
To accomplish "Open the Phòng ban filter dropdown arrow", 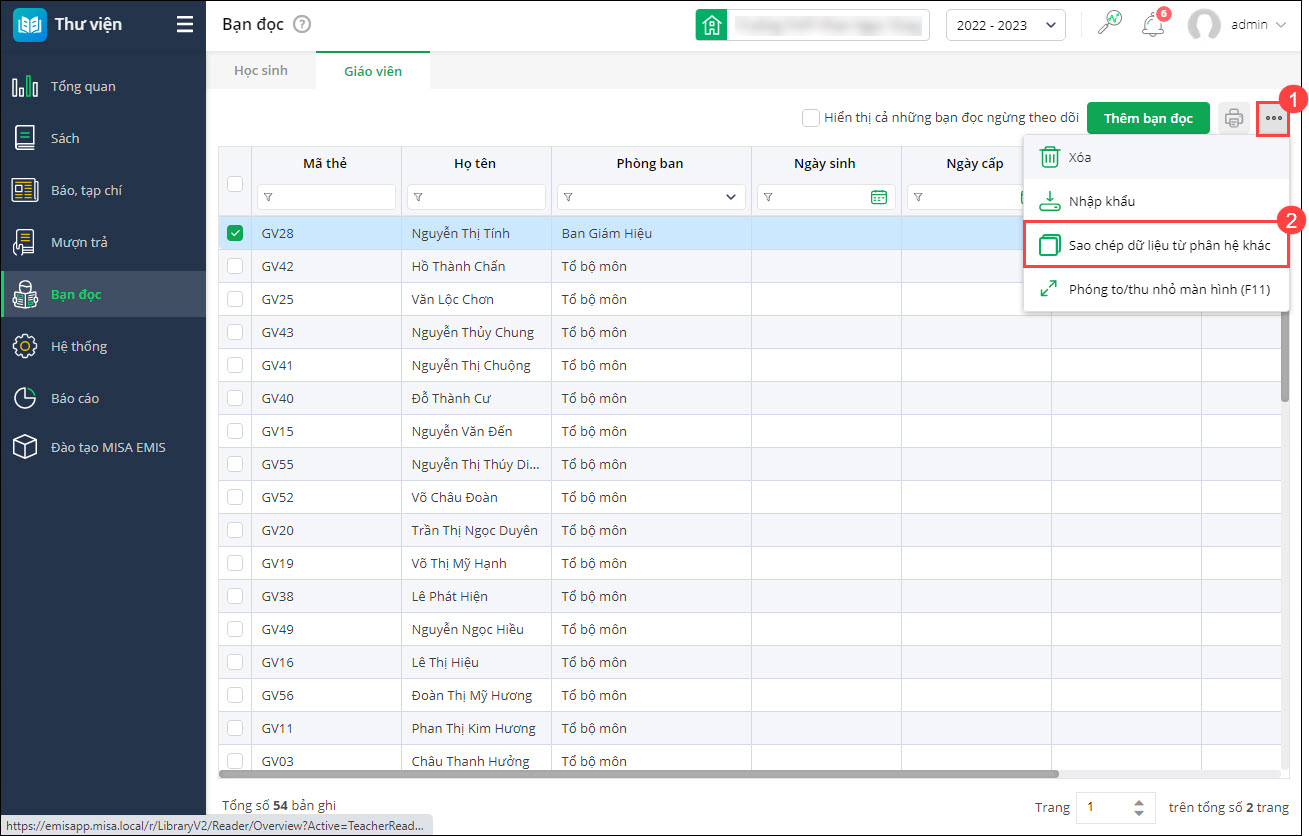I will [x=730, y=197].
